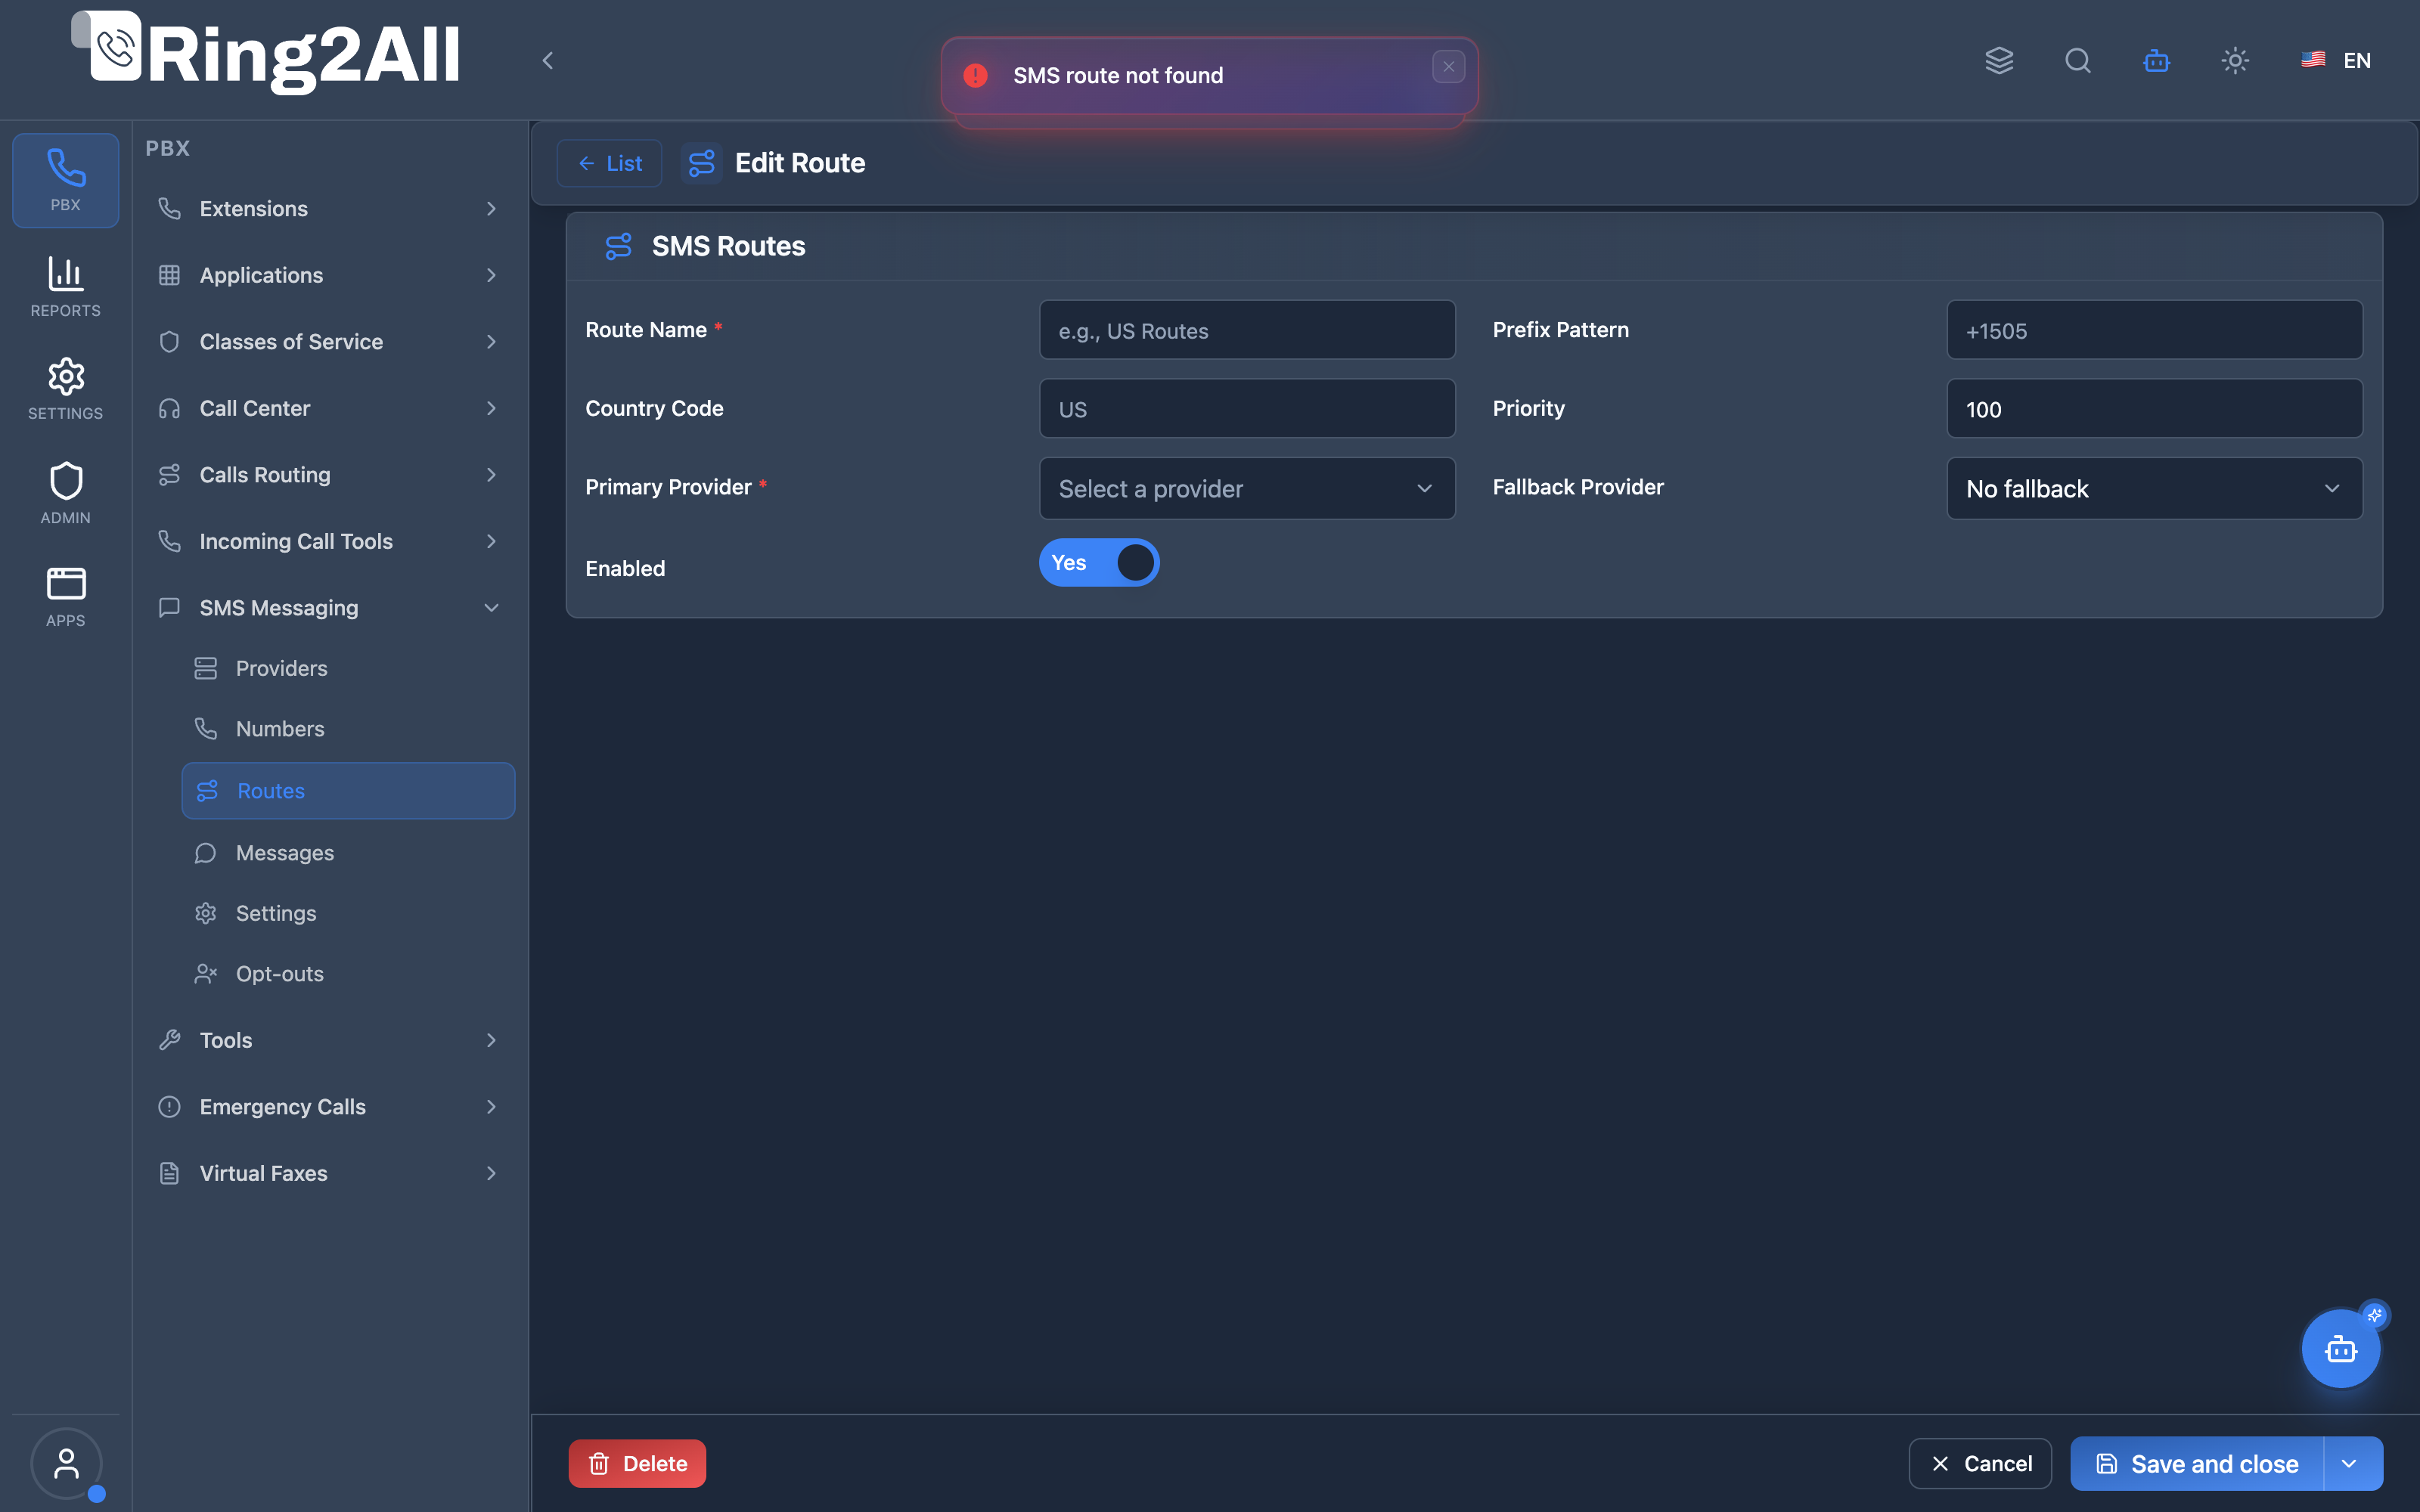
Task: Open Opt-outs under SMS Messaging
Action: [x=348, y=973]
